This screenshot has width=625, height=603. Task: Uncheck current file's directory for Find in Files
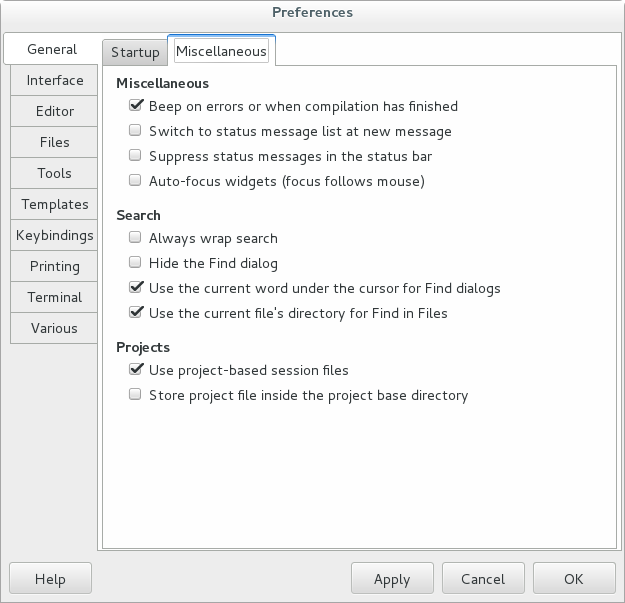click(x=135, y=313)
